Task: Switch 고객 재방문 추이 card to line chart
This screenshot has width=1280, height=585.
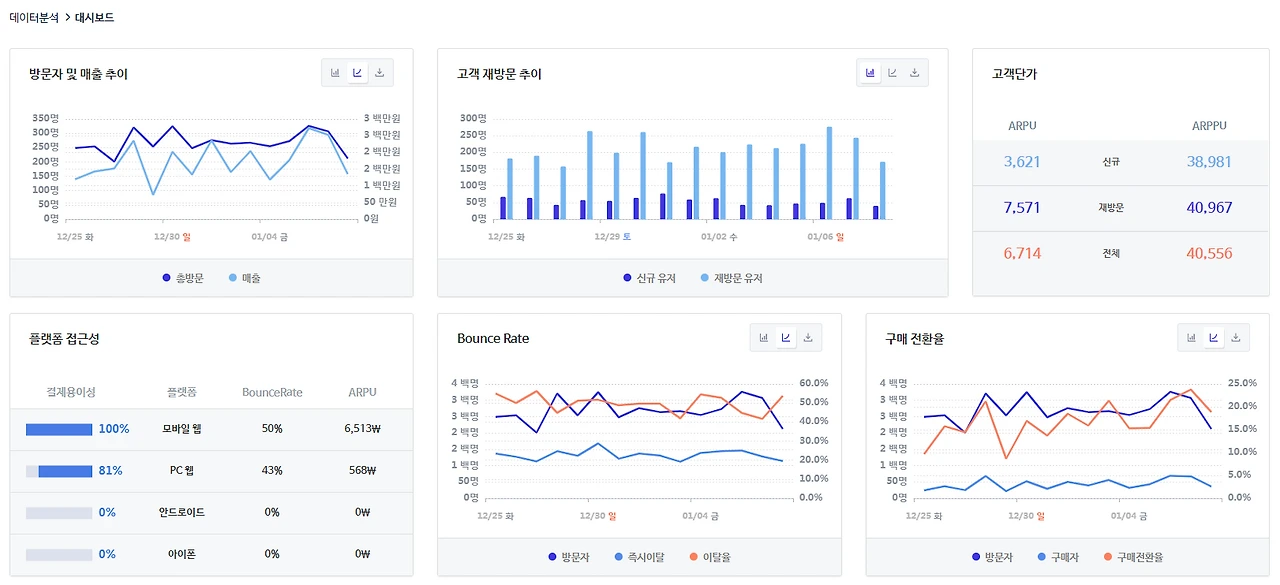Action: (x=892, y=73)
